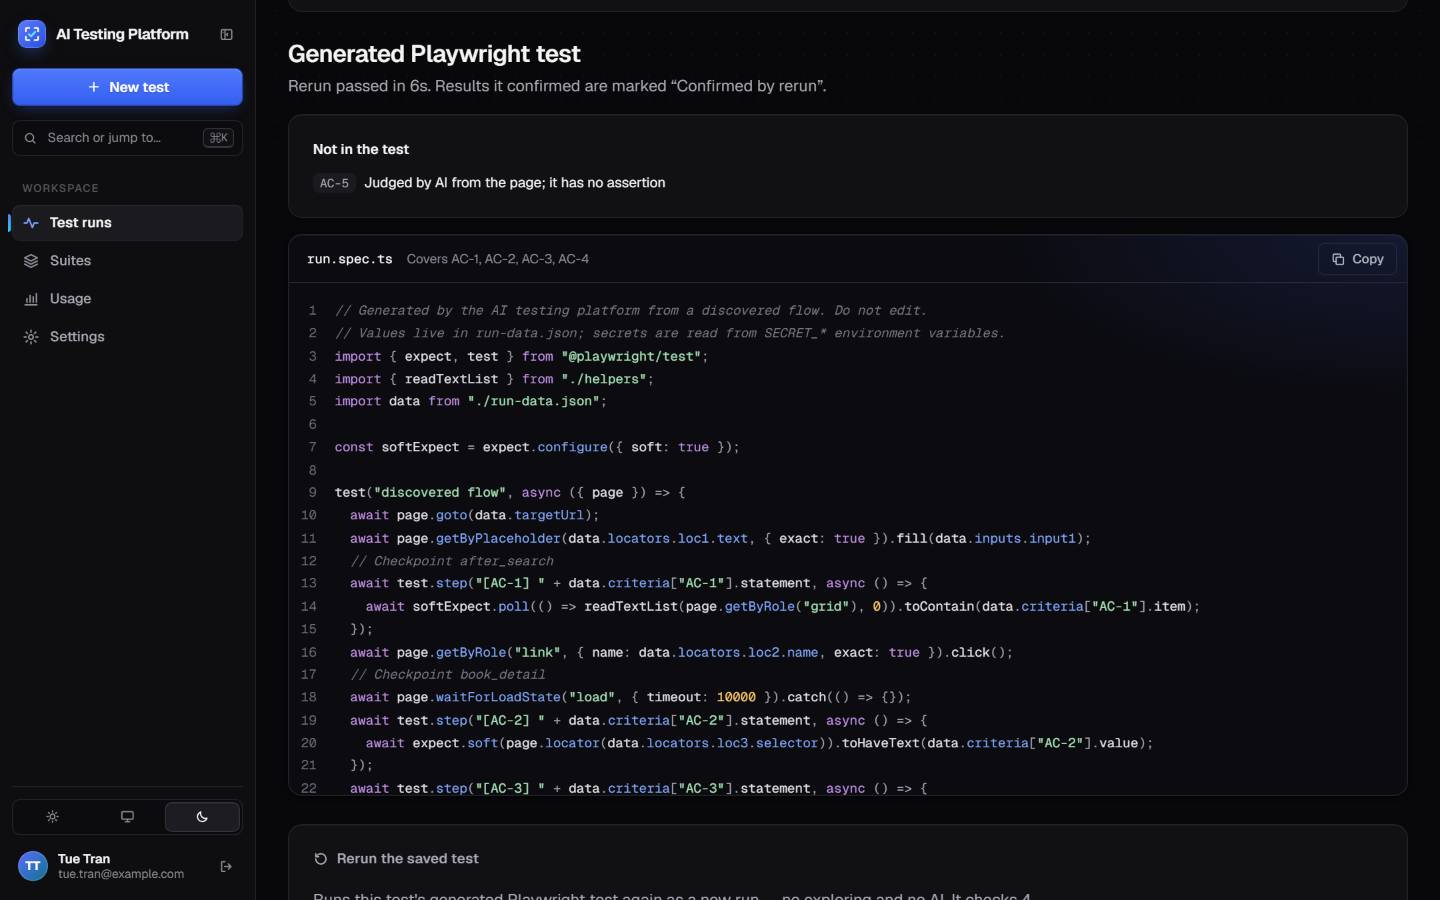
Task: Click the tue.tran@example.com email text
Action: (x=121, y=874)
